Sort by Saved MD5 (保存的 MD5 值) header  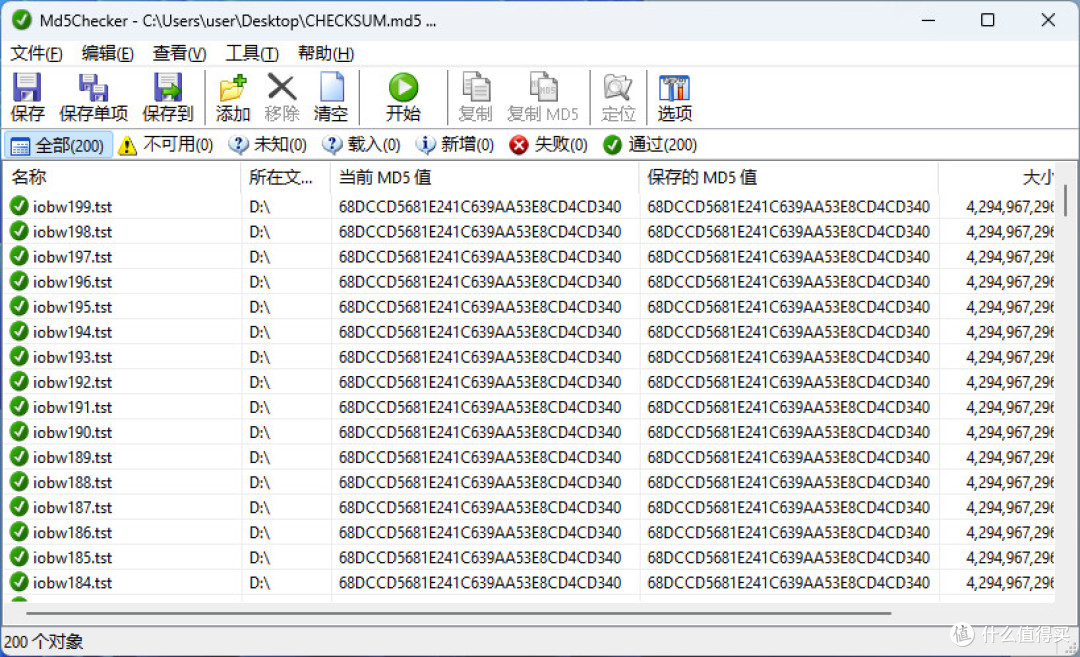[x=789, y=177]
